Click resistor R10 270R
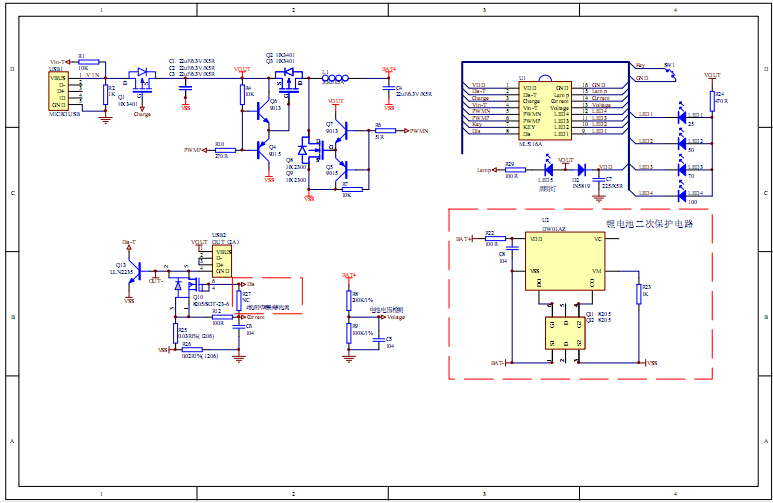Image resolution: width=773 pixels, height=503 pixels. (220, 150)
